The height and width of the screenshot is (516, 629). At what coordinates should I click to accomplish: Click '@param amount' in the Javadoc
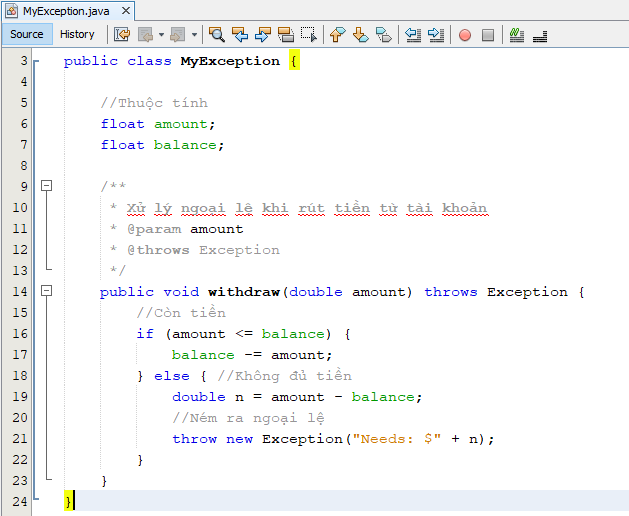pyautogui.click(x=185, y=229)
